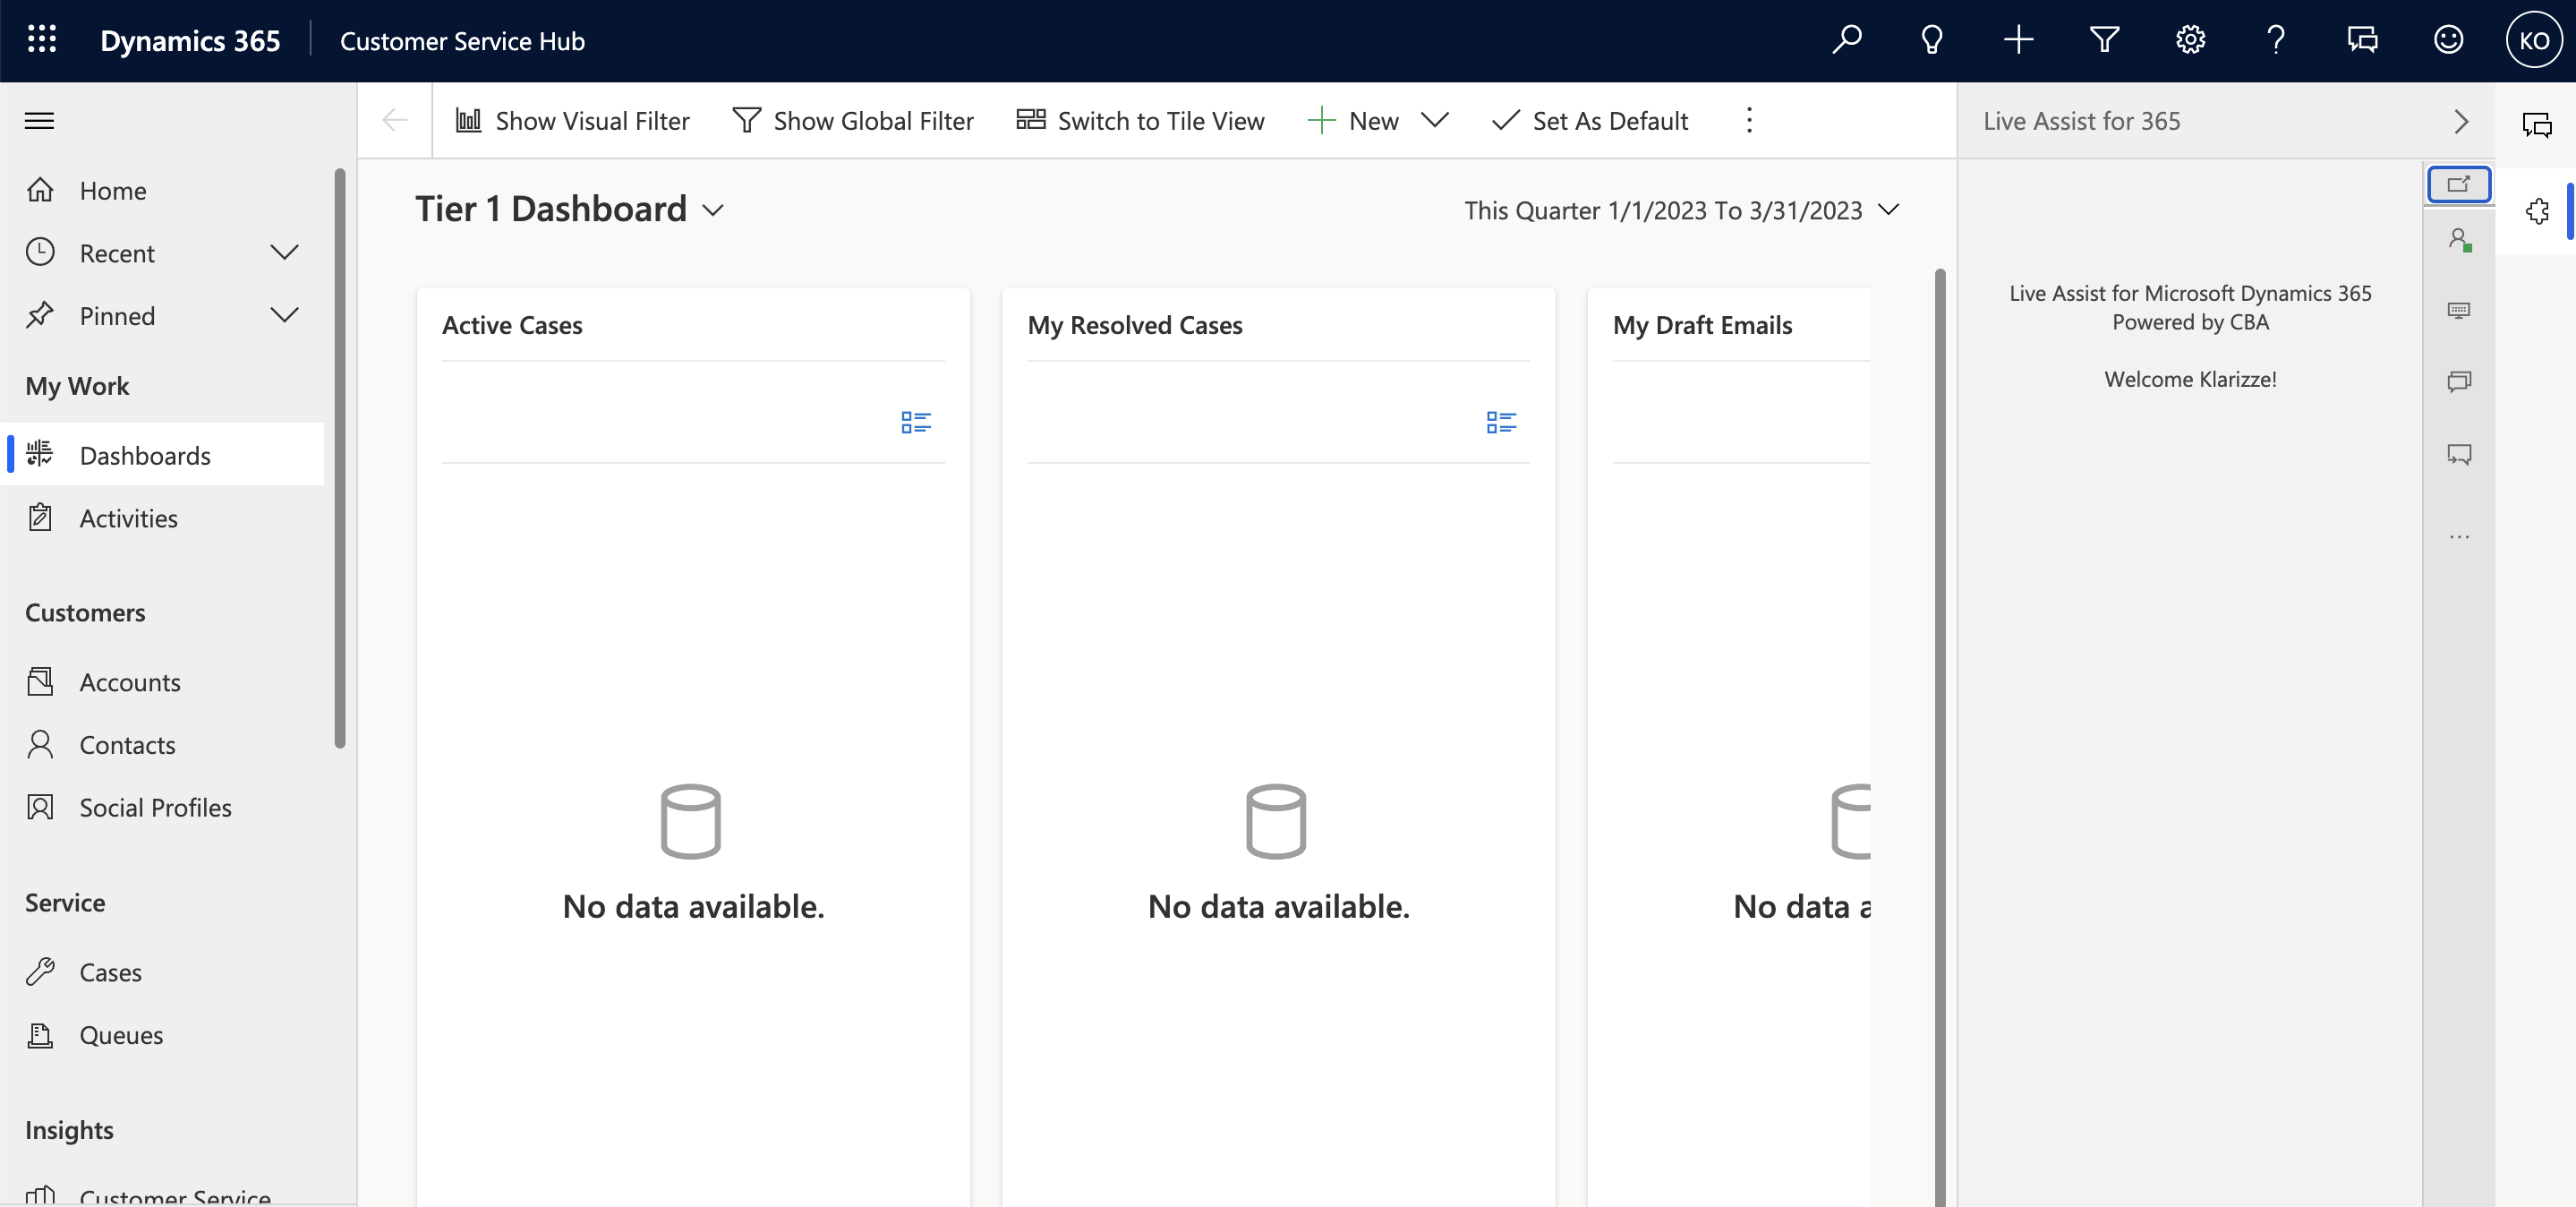Click Show Global Filter button
This screenshot has height=1207, width=2576.
coord(853,121)
